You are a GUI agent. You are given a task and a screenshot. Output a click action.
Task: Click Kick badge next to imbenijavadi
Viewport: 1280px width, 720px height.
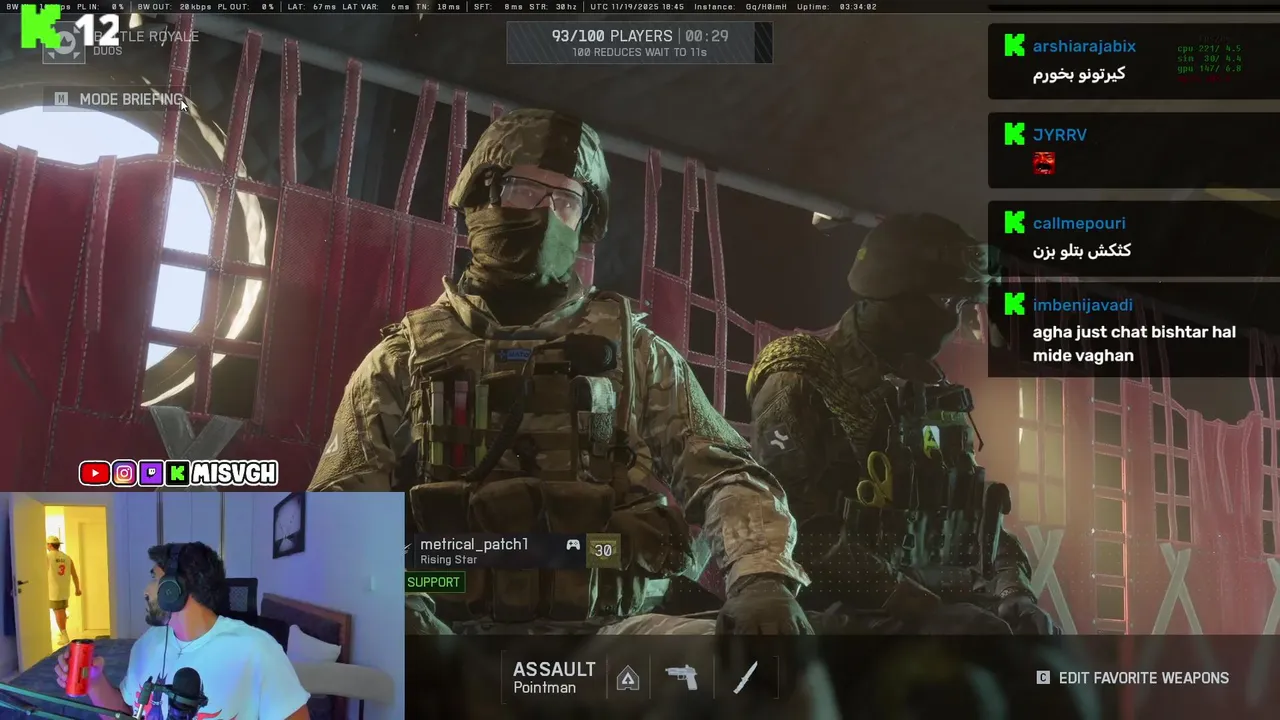pyautogui.click(x=1014, y=304)
